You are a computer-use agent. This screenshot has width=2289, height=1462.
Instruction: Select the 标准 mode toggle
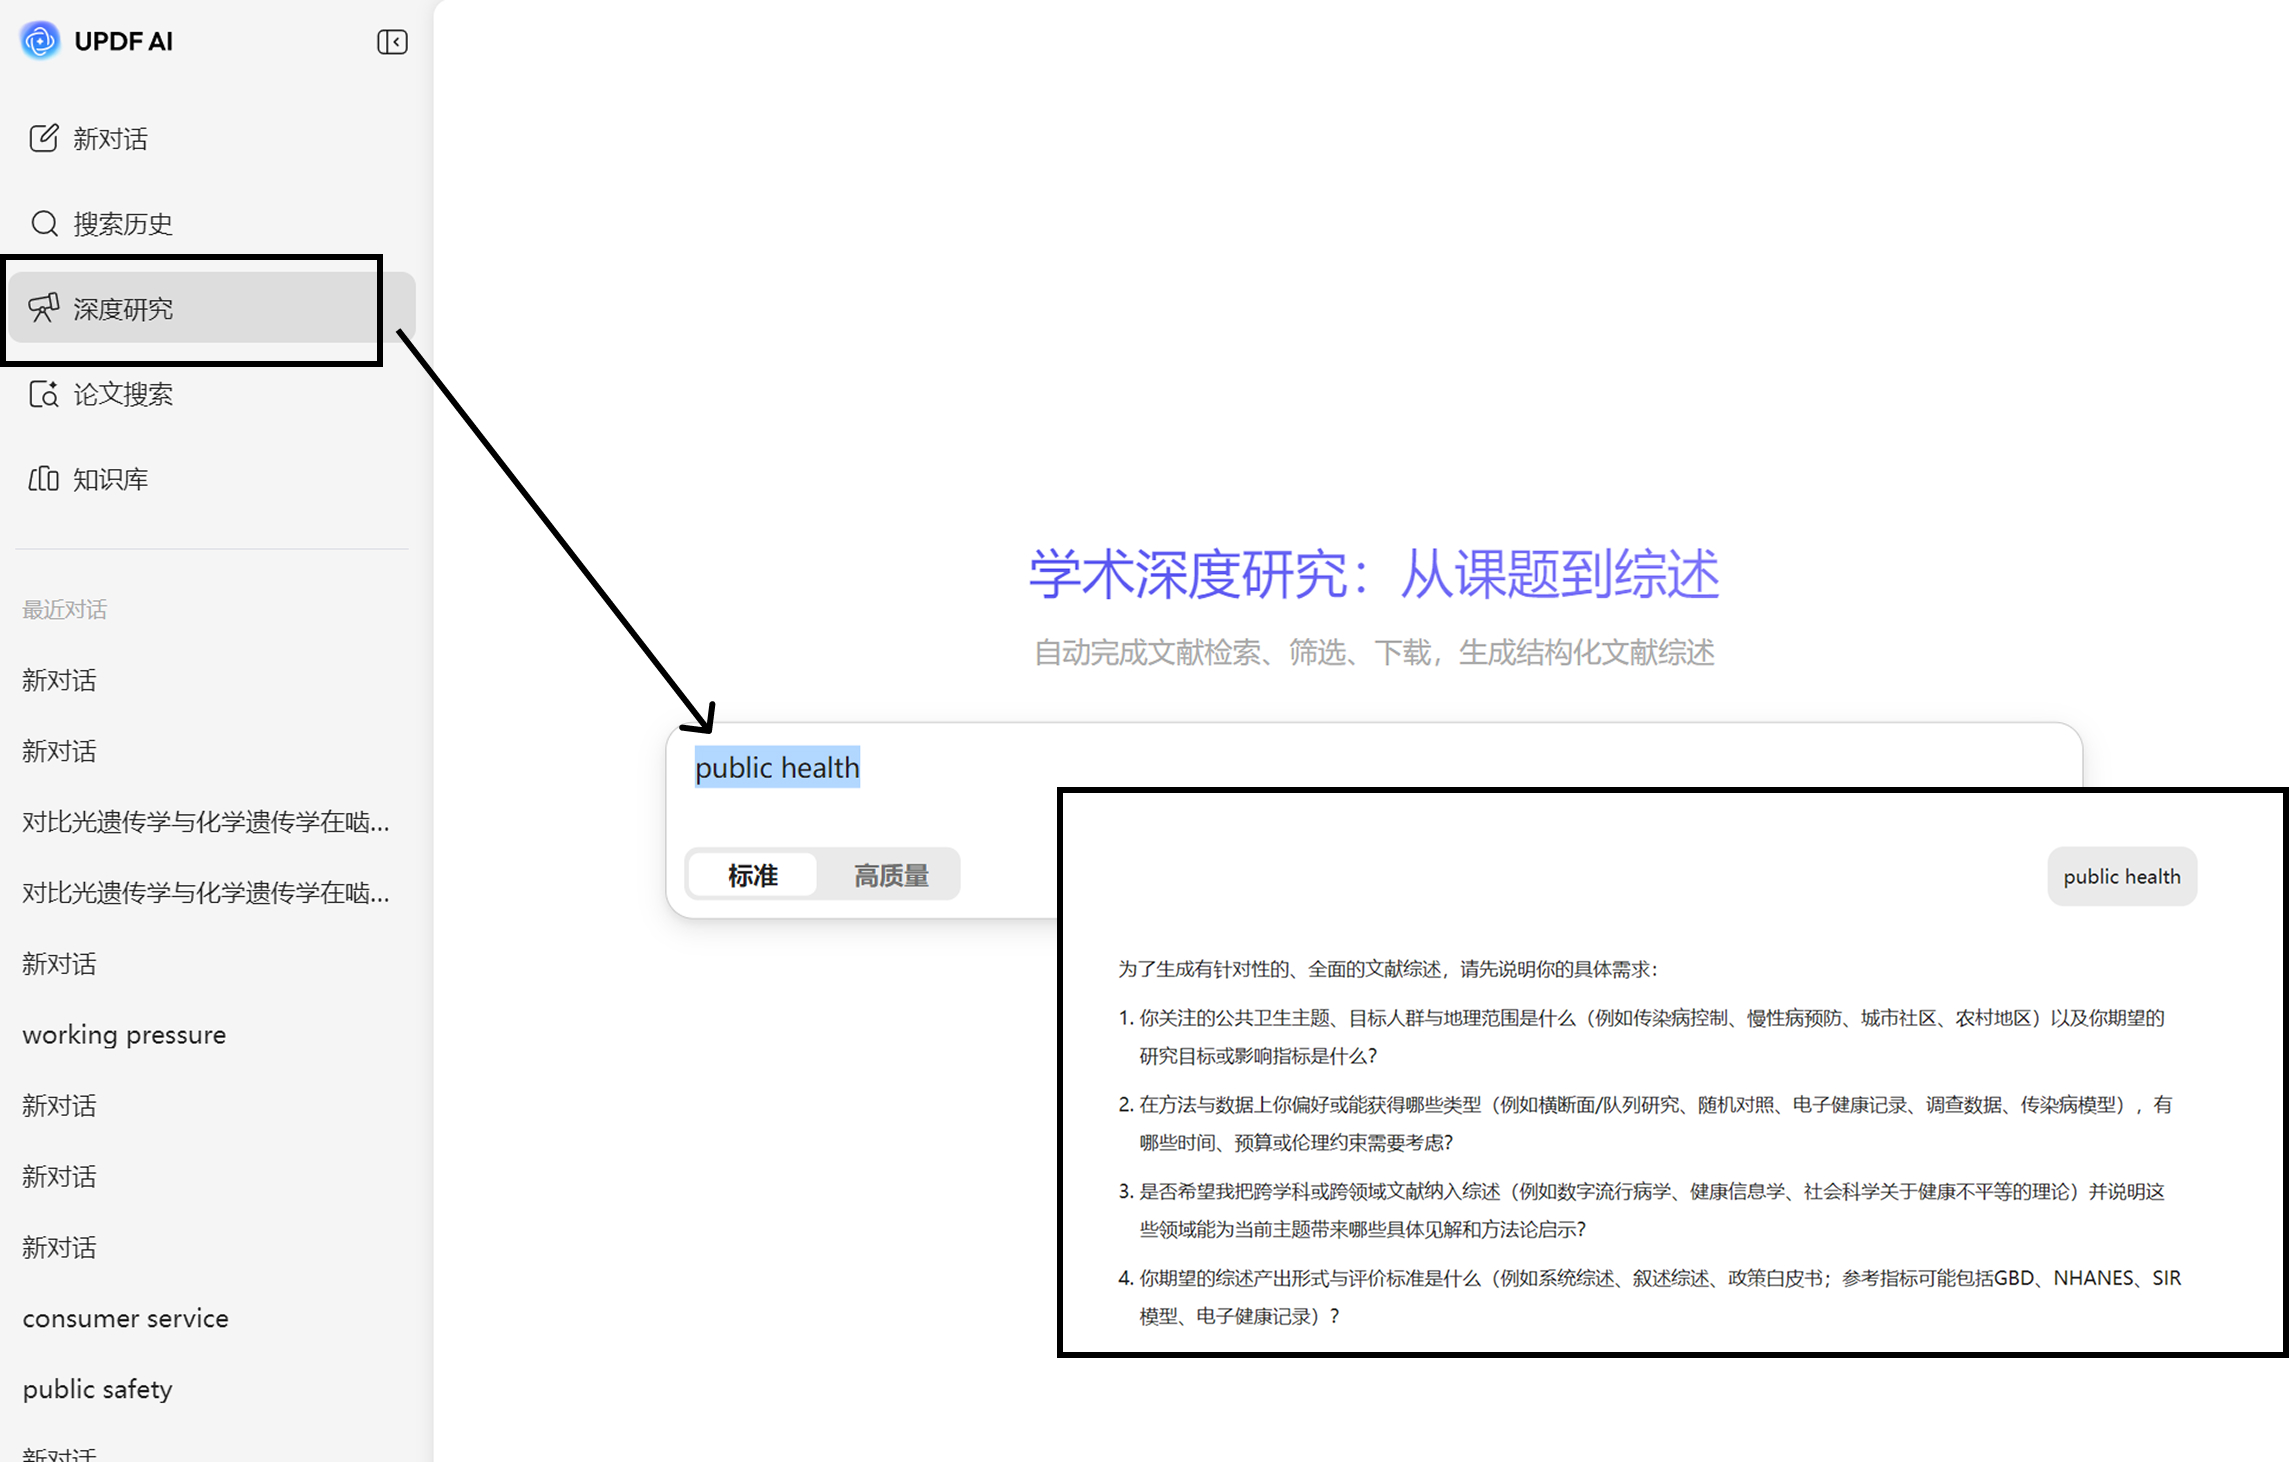click(753, 875)
